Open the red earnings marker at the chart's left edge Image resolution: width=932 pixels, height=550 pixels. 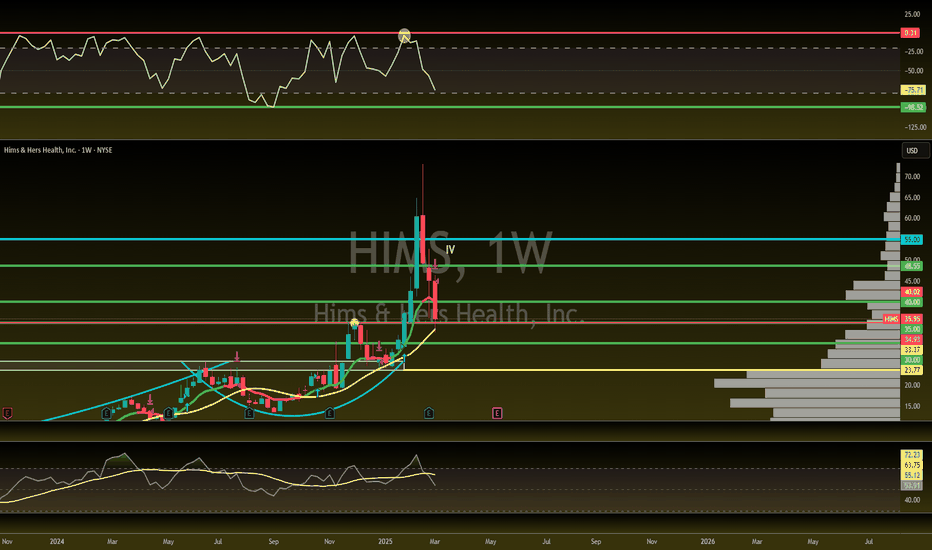point(8,413)
